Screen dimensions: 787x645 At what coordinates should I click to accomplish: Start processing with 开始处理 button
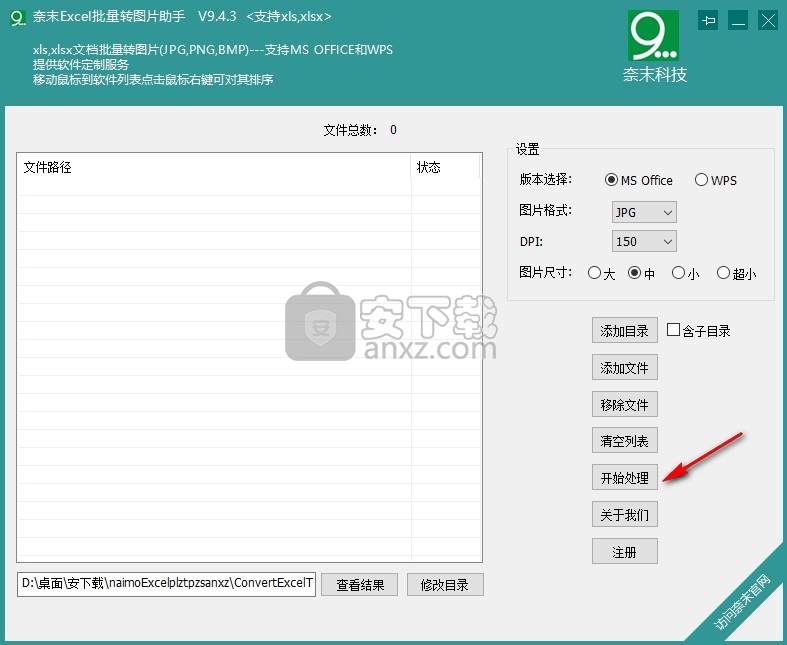[625, 477]
